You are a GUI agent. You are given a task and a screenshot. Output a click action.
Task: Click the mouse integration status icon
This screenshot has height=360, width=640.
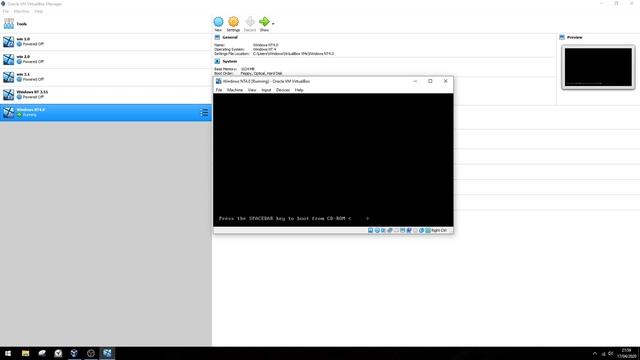428,231
